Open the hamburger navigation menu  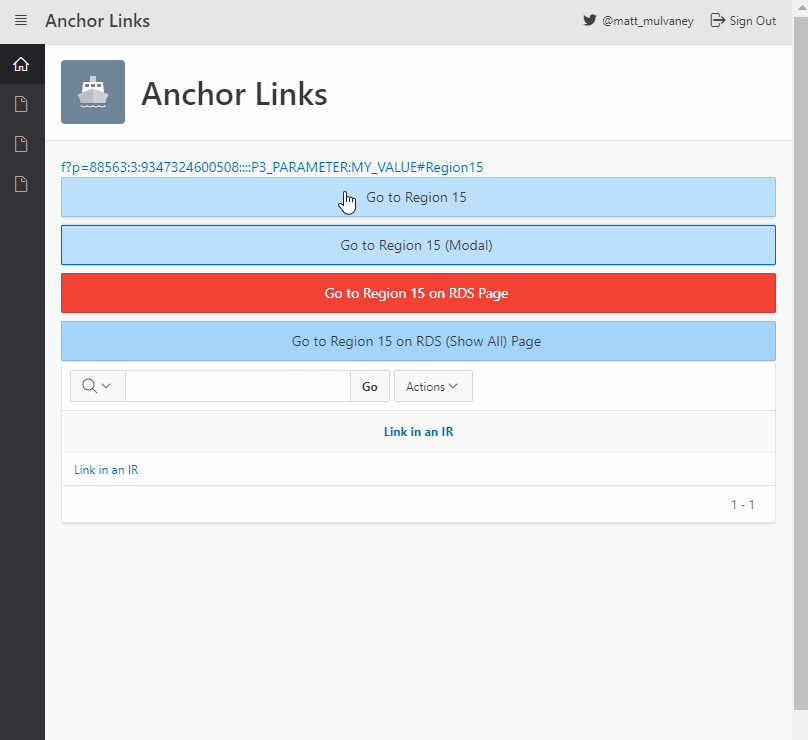coord(21,21)
